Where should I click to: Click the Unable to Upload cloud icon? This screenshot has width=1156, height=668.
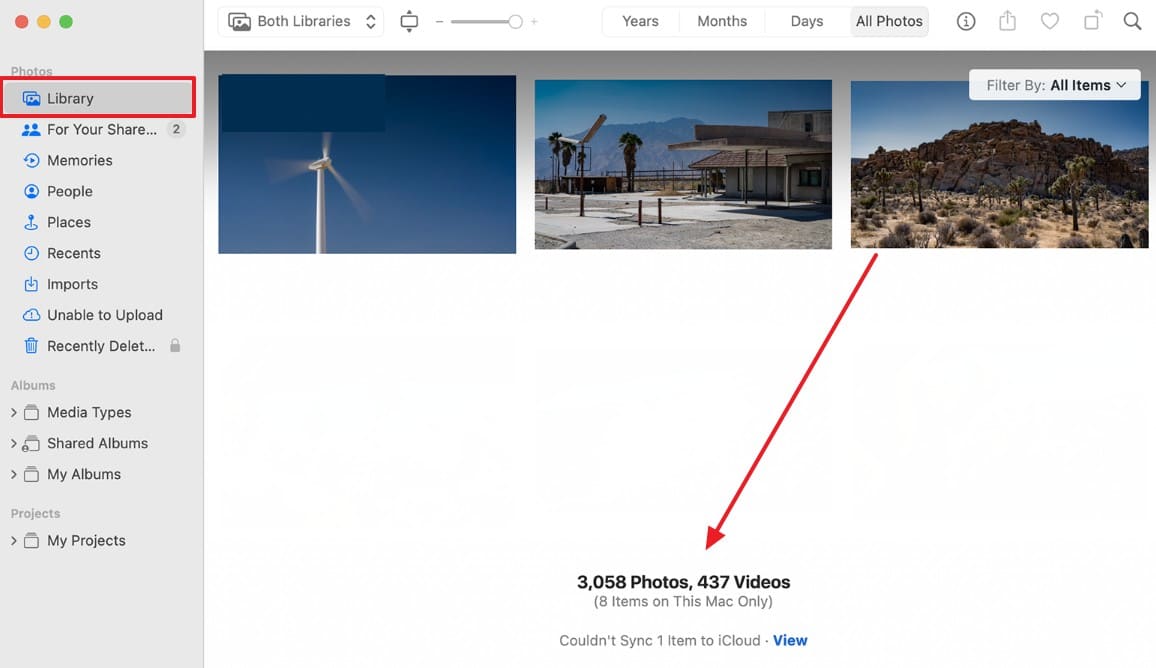(31, 315)
